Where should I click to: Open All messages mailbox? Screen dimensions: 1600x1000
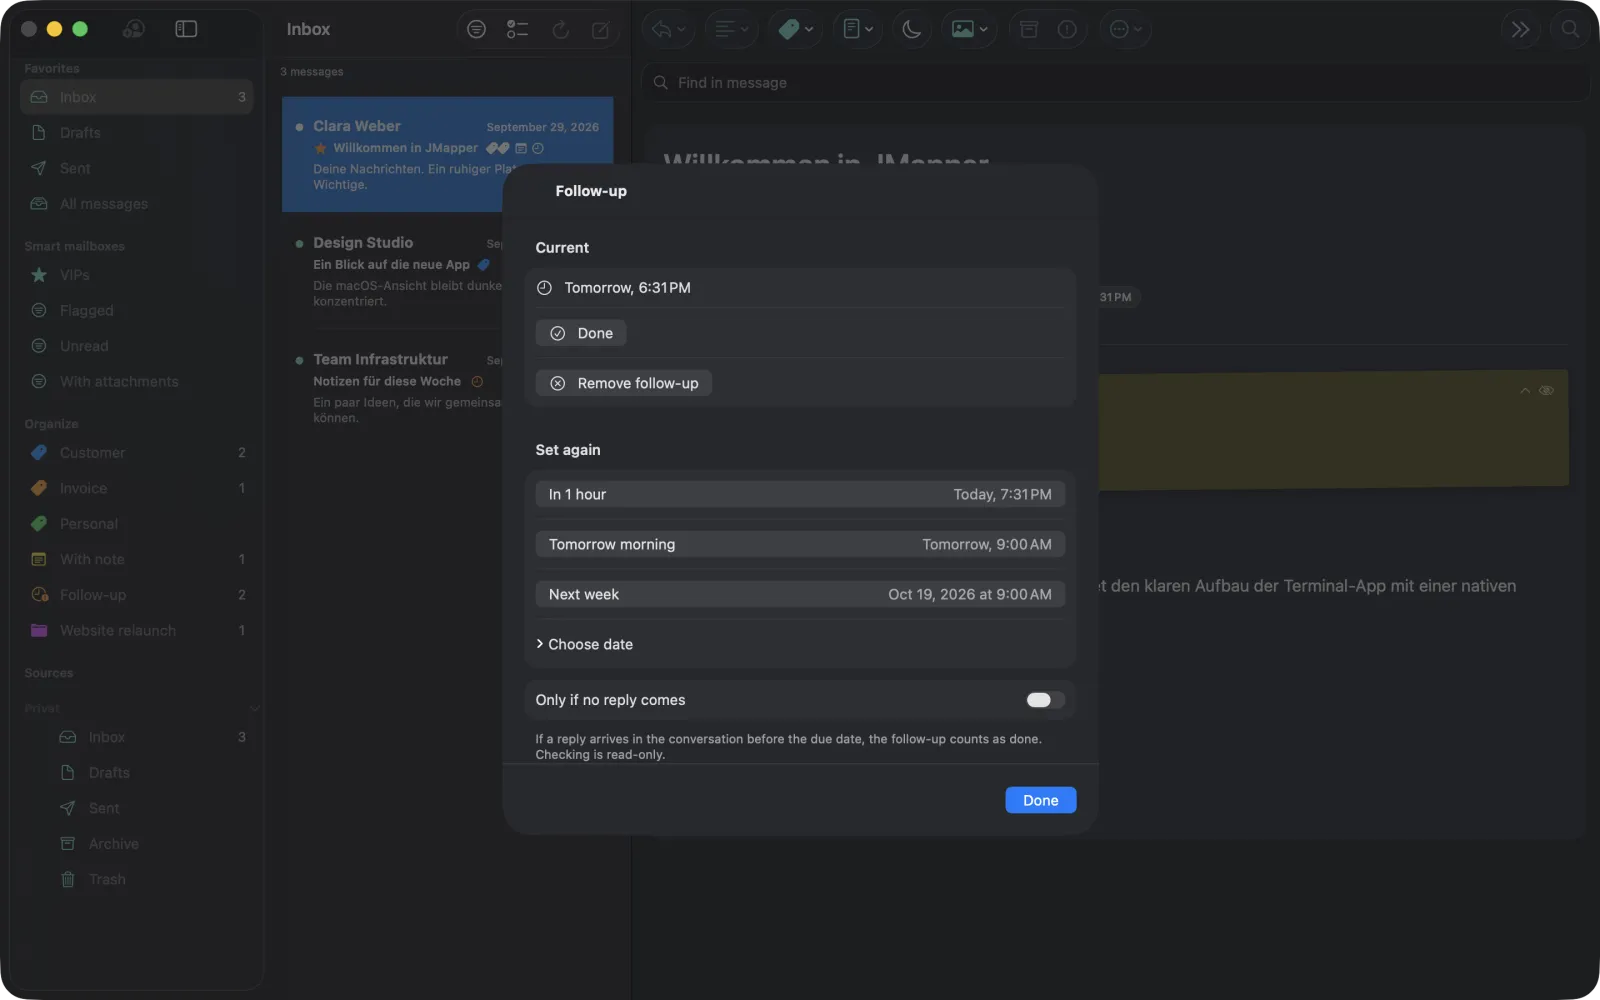pyautogui.click(x=137, y=204)
